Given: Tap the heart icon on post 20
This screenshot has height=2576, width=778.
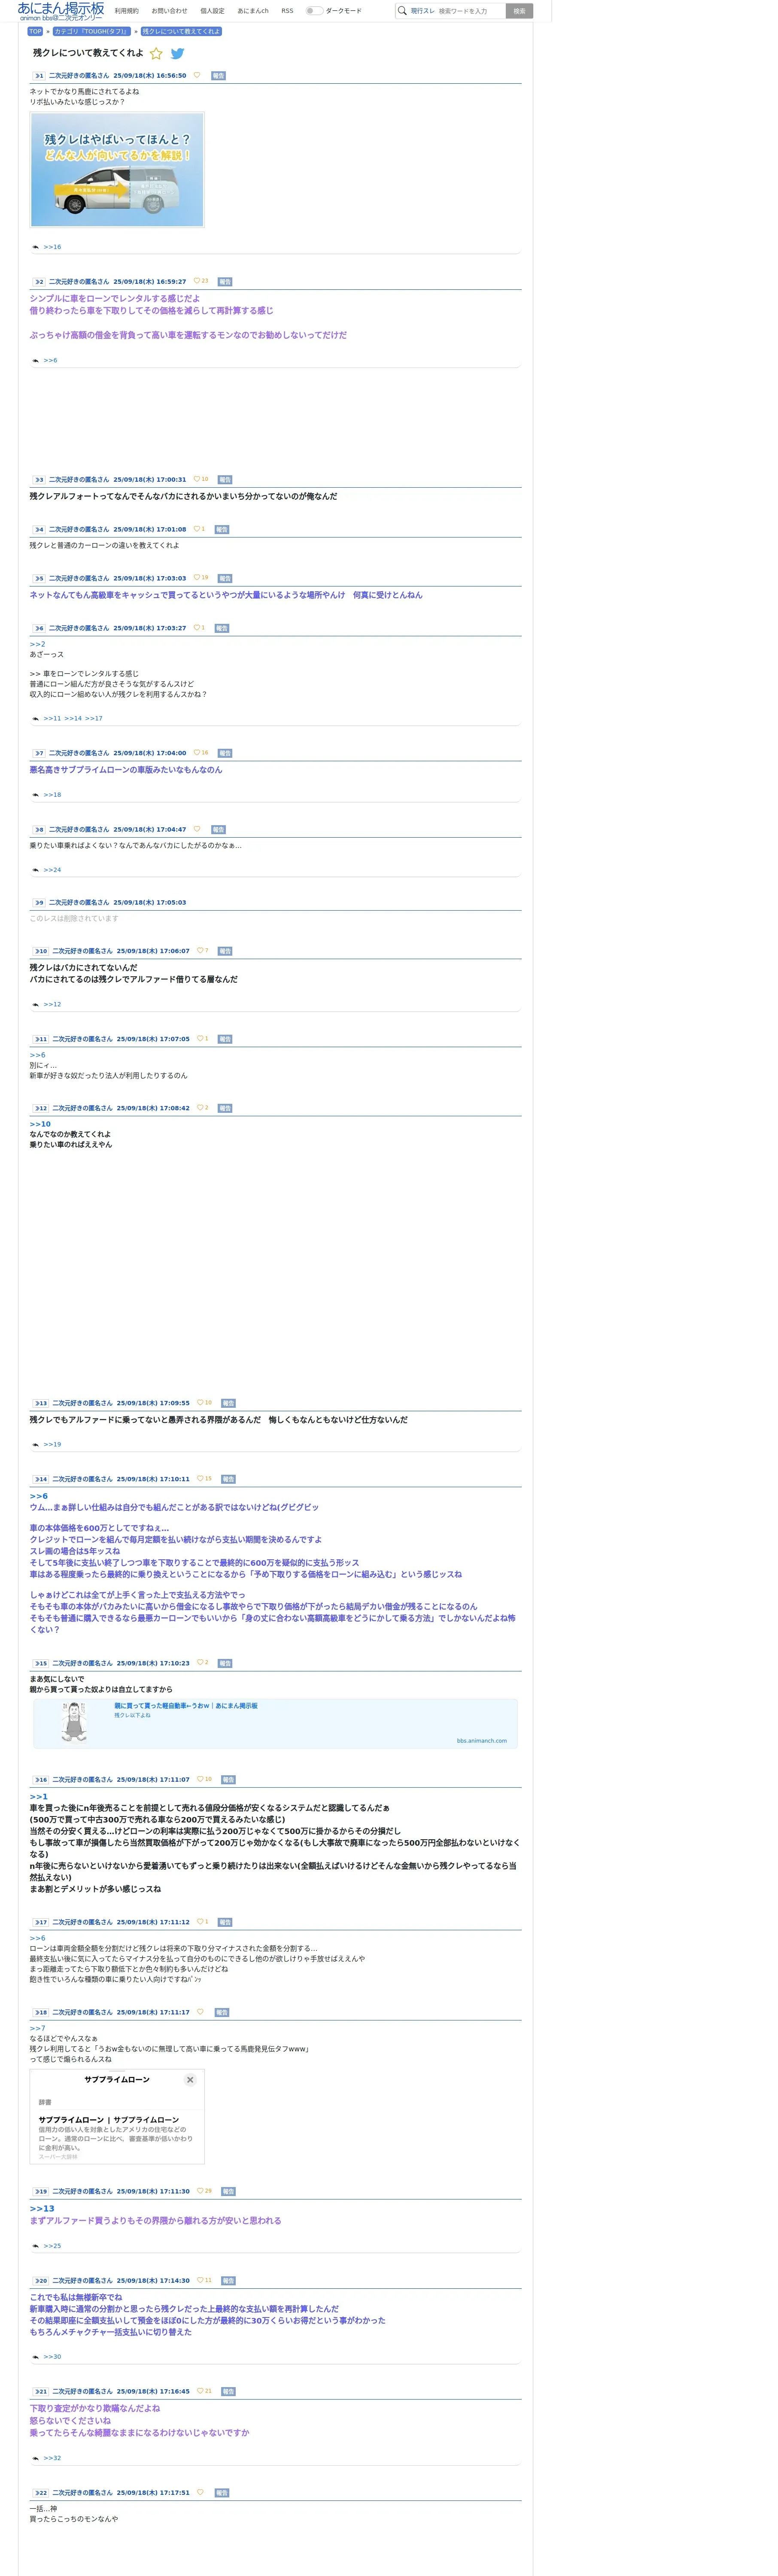Looking at the screenshot, I should point(200,2281).
